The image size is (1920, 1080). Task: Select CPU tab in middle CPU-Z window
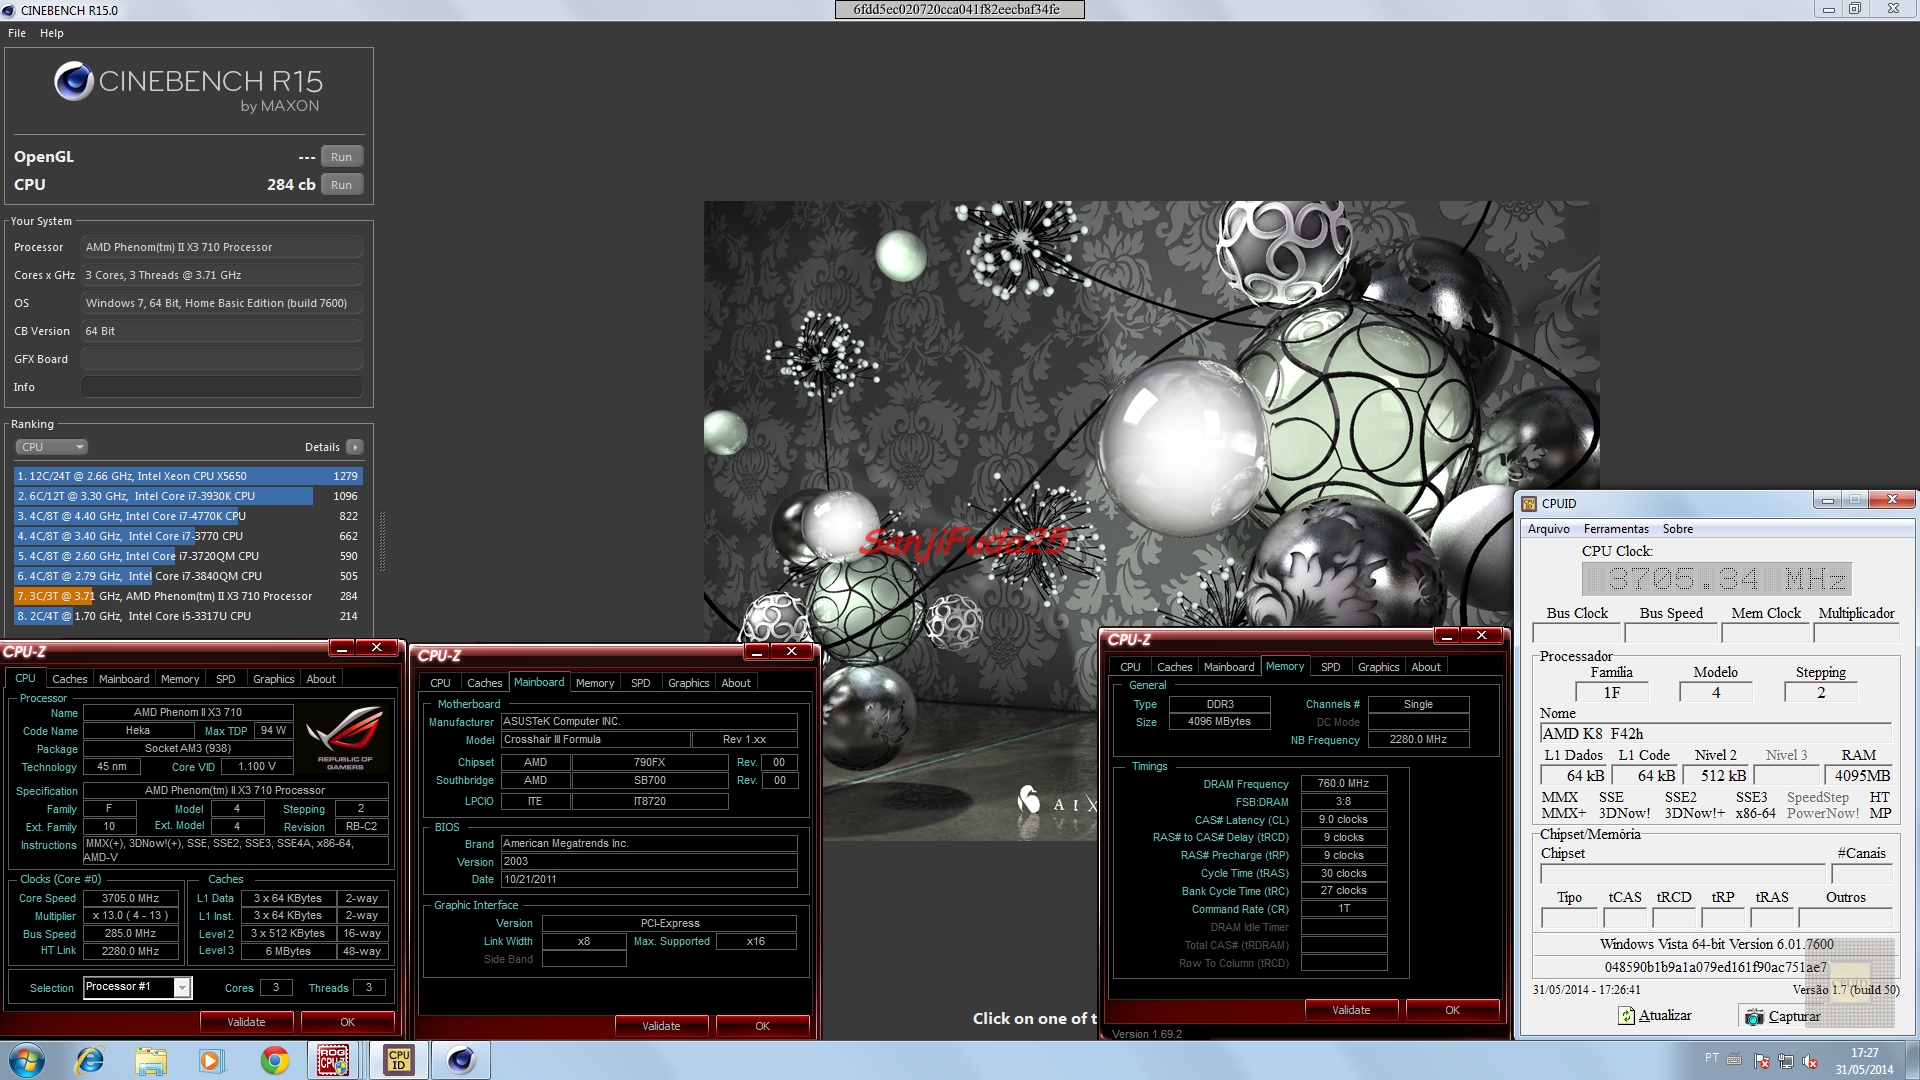tap(440, 683)
